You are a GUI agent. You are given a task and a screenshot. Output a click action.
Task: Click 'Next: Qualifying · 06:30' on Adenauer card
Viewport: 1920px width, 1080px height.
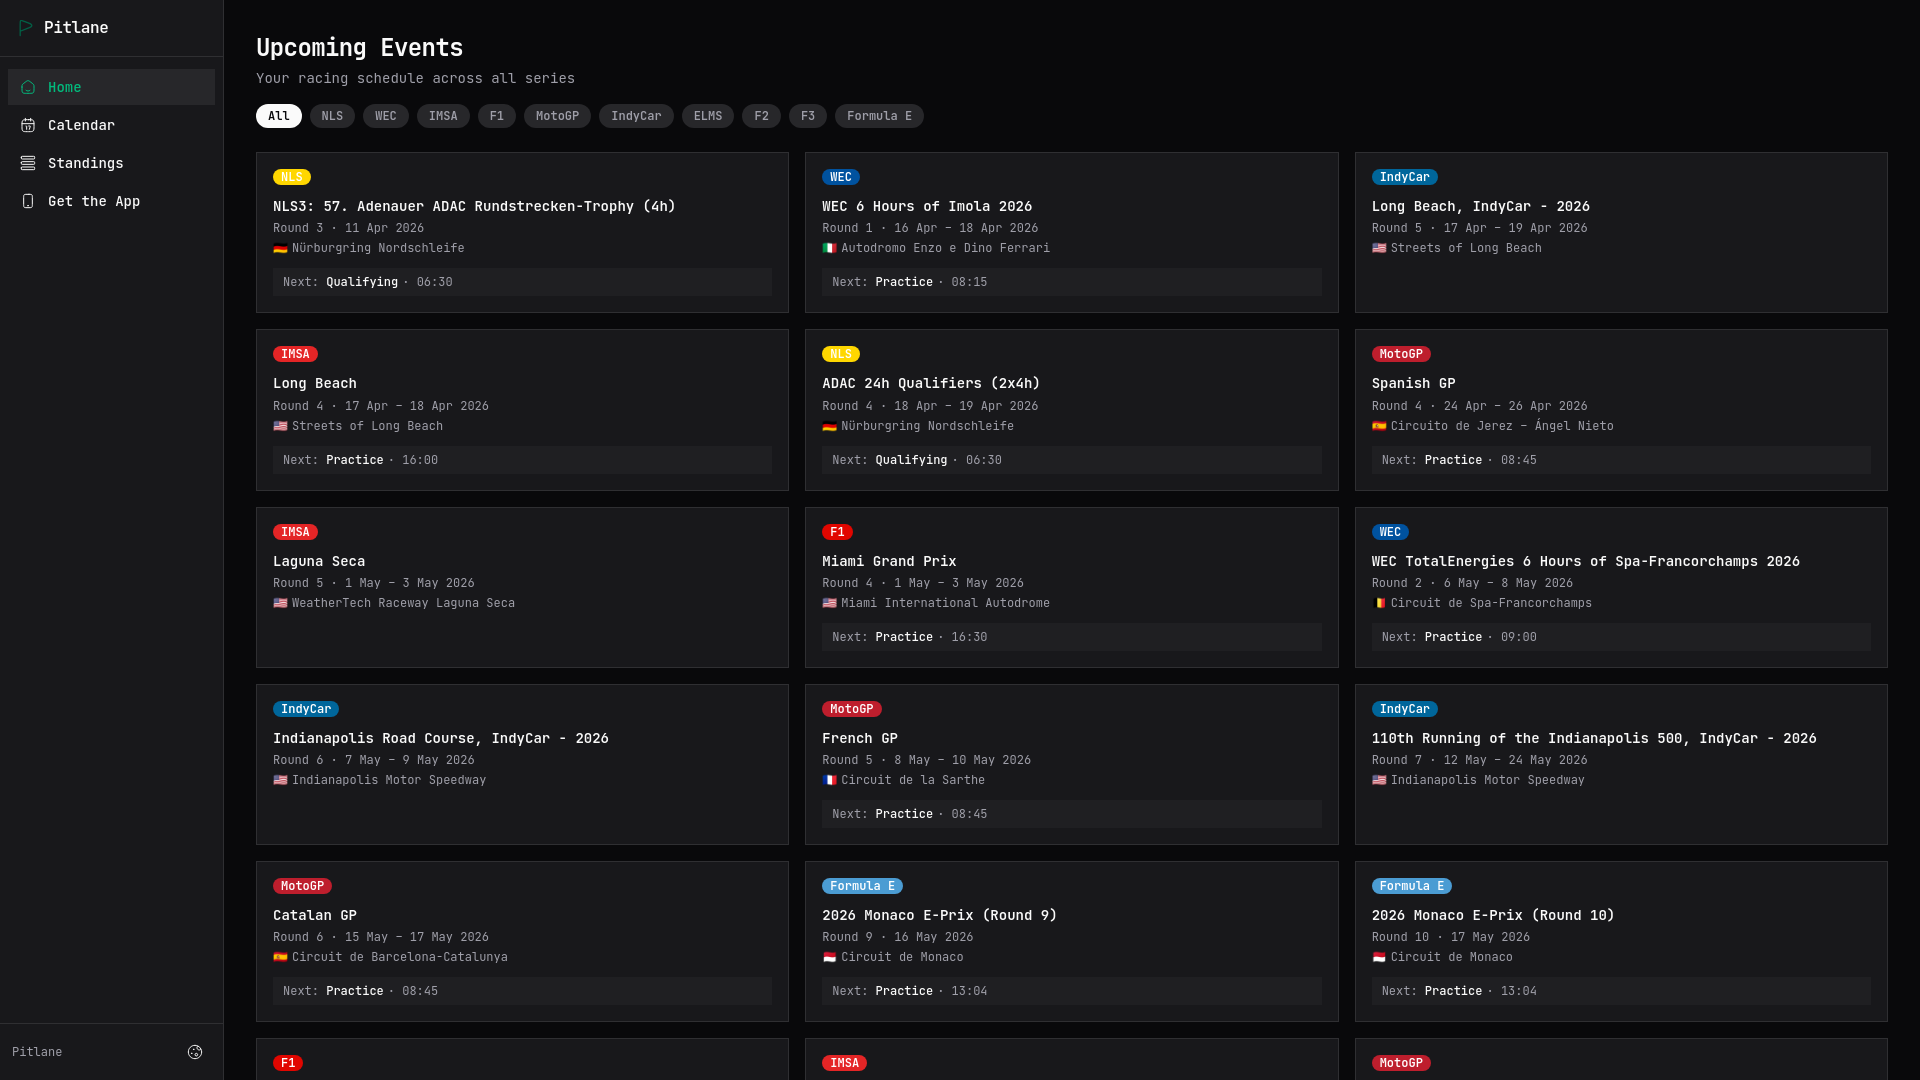coord(522,282)
